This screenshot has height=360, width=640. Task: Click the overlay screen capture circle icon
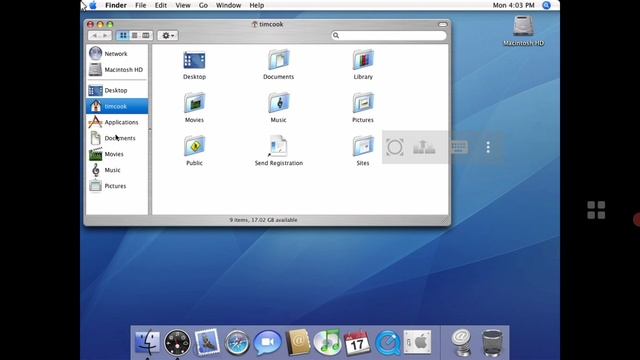click(395, 147)
